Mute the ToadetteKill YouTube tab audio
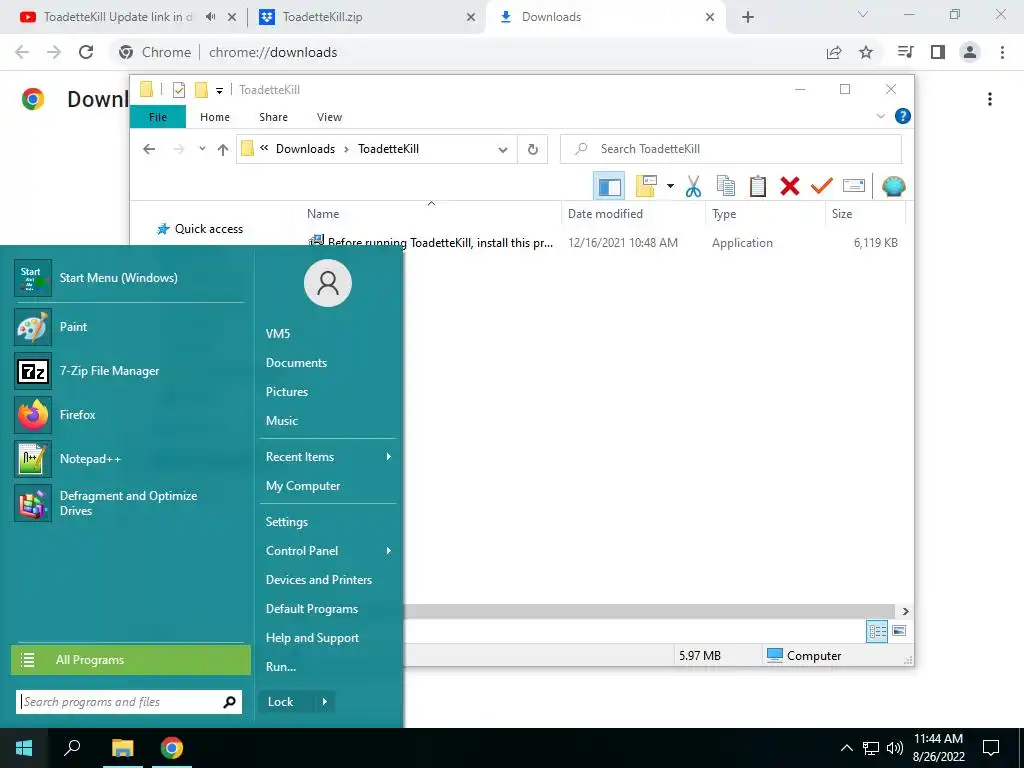This screenshot has height=768, width=1024. pyautogui.click(x=210, y=17)
